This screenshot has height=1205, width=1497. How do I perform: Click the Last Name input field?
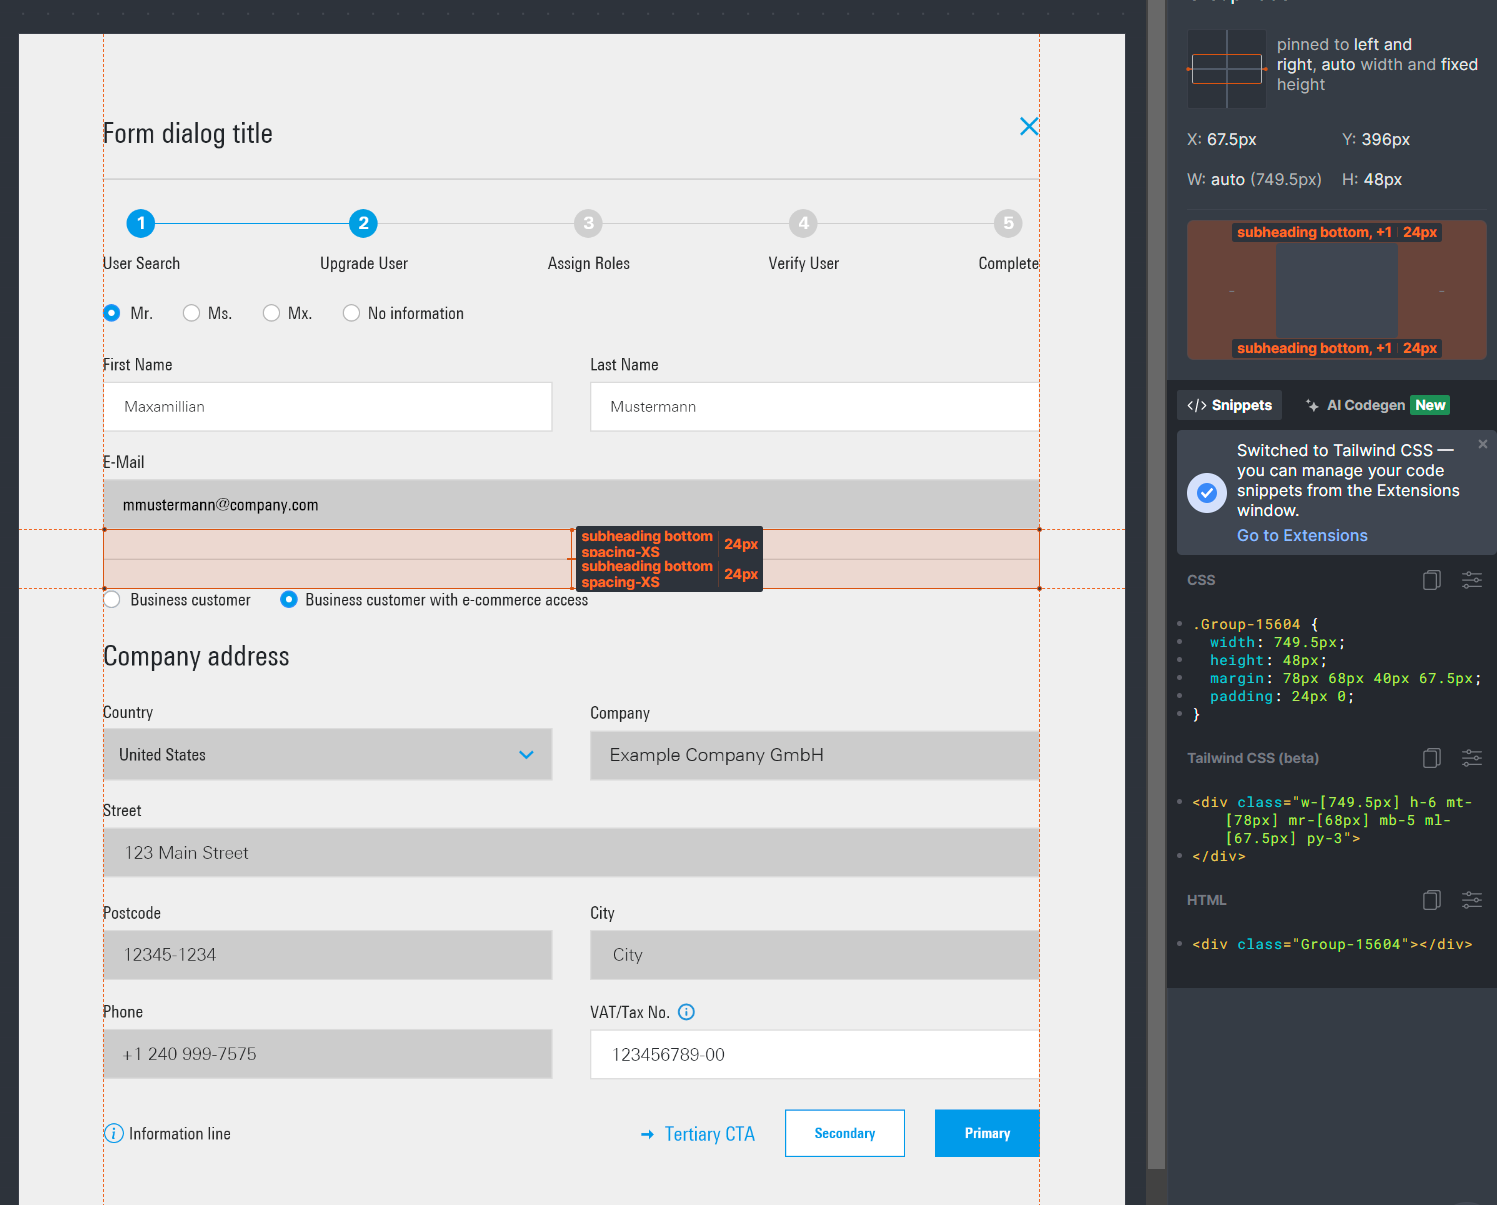[815, 407]
